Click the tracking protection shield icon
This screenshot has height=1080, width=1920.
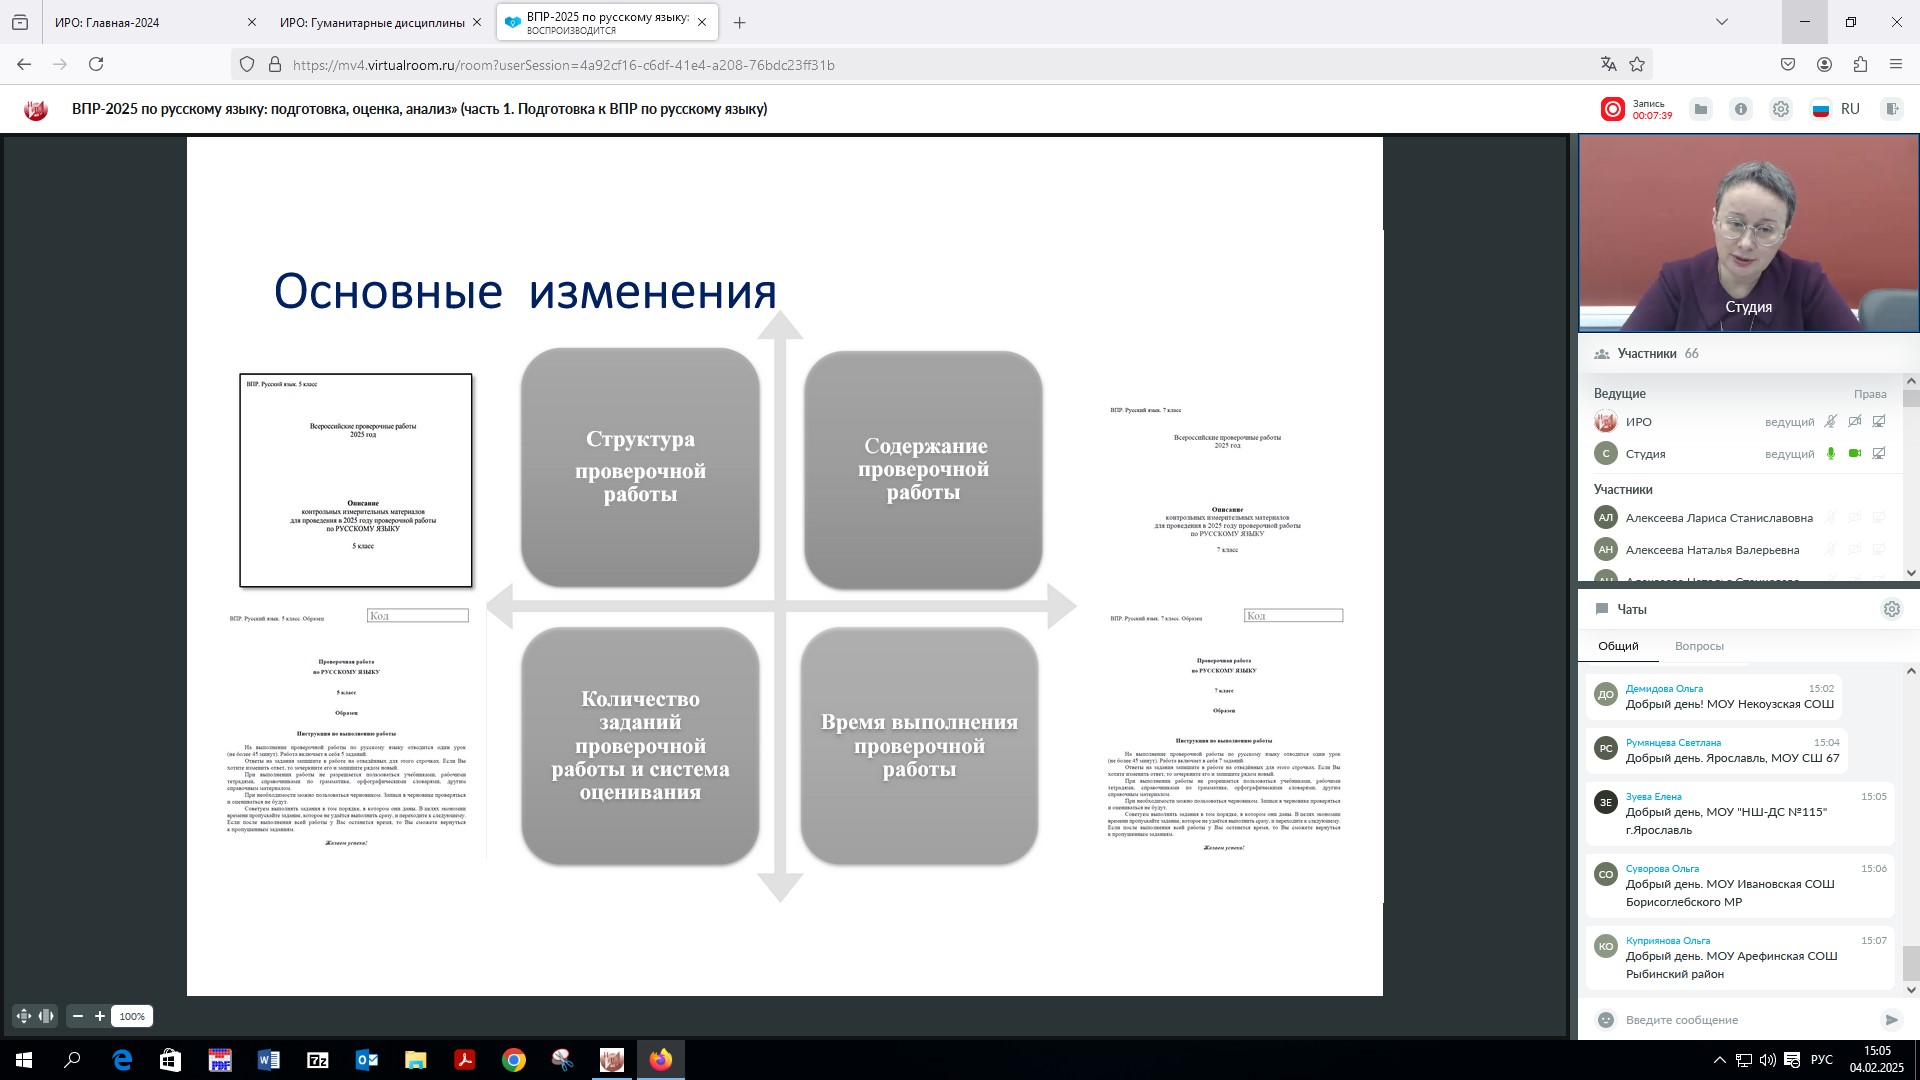click(x=247, y=64)
